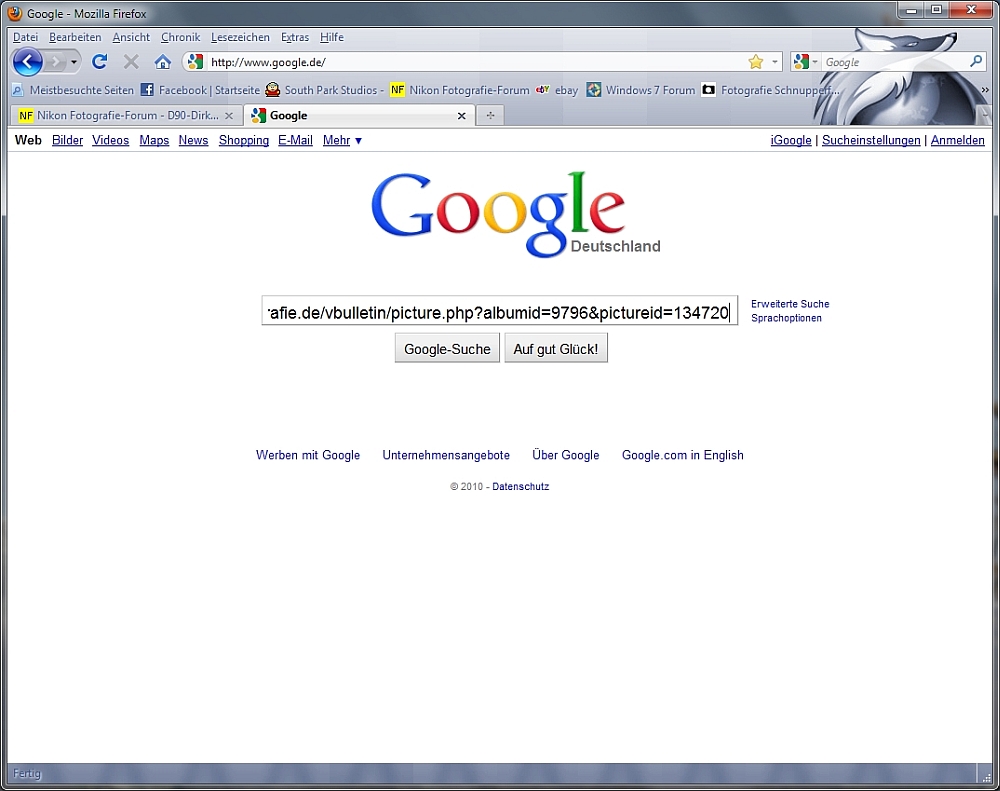The height and width of the screenshot is (791, 1000).
Task: Go to the Home page icon
Action: (x=163, y=62)
